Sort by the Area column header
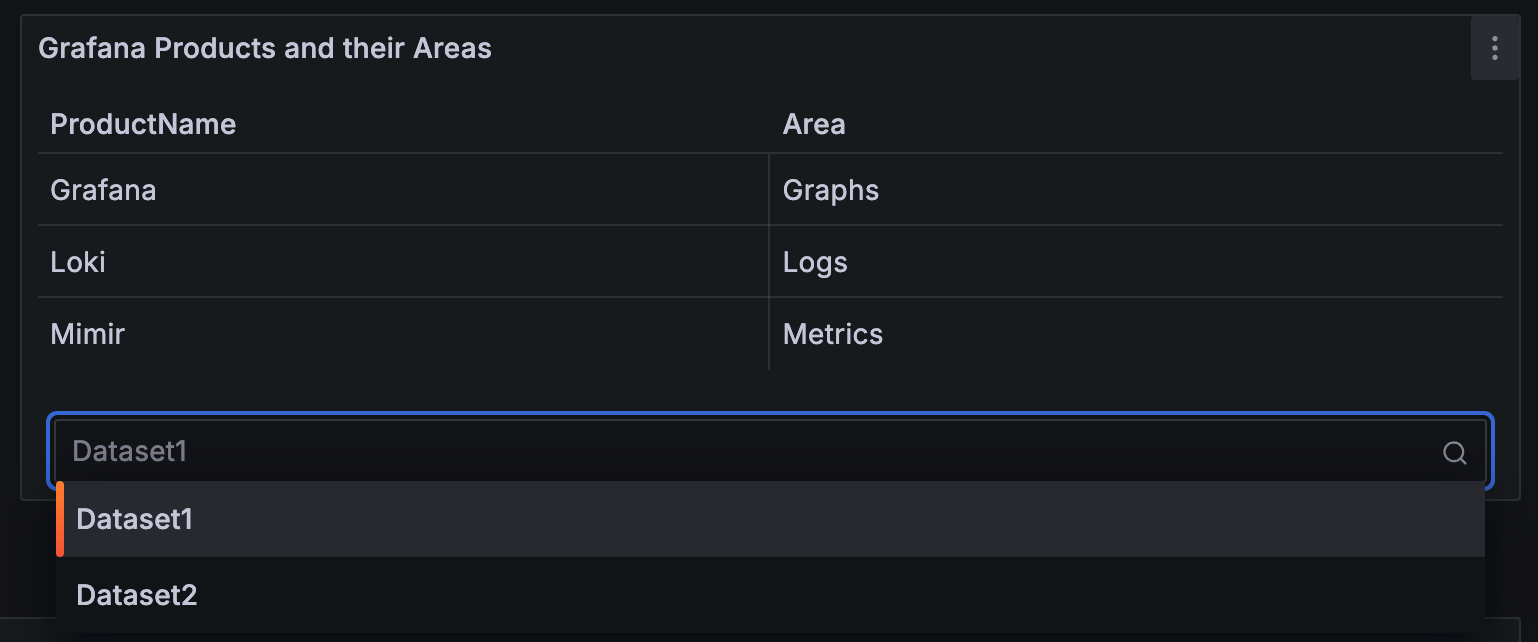 tap(814, 124)
